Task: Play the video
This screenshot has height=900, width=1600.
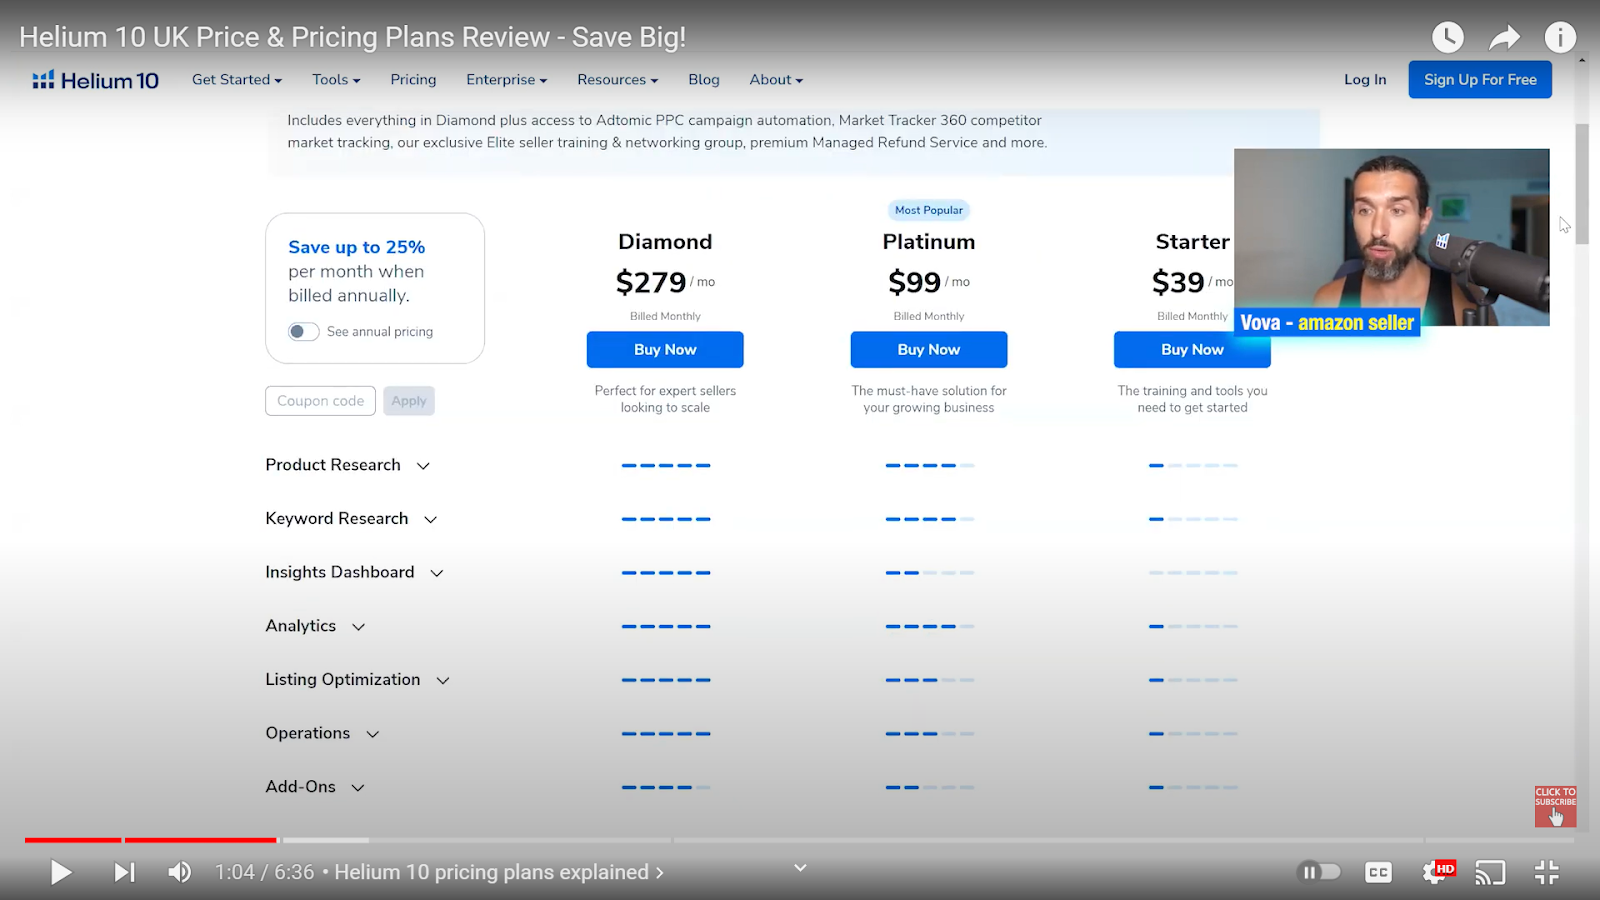Action: pos(61,873)
